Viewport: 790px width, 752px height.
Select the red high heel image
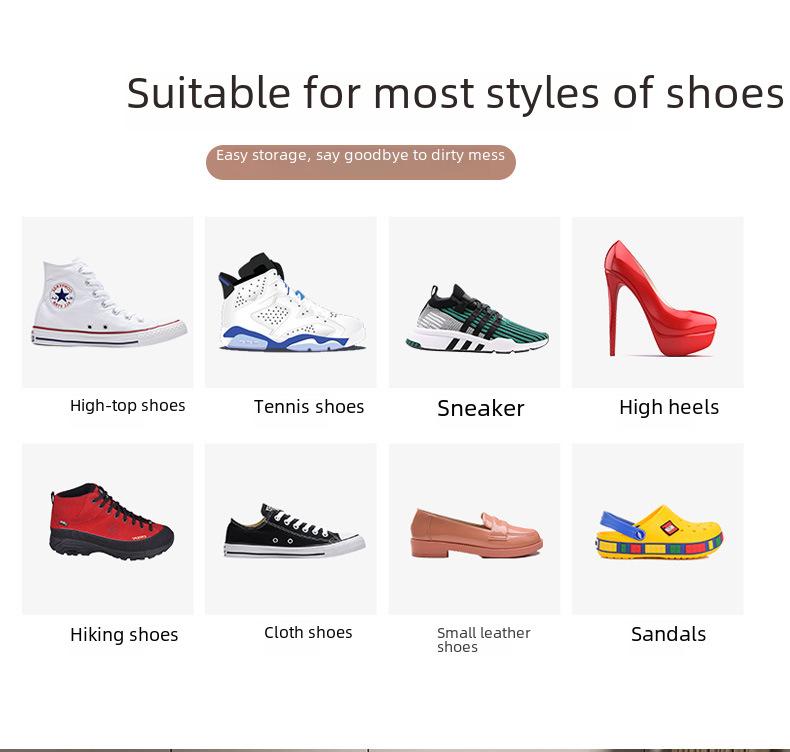(657, 302)
